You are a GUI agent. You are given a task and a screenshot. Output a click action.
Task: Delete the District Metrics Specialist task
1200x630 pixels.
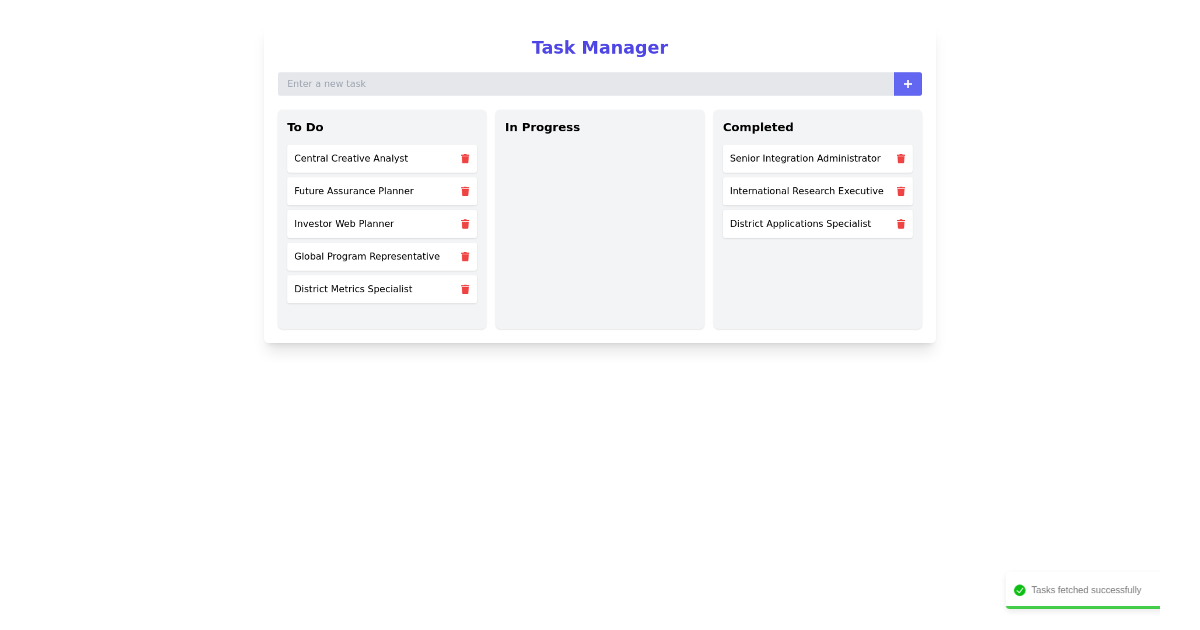[465, 289]
